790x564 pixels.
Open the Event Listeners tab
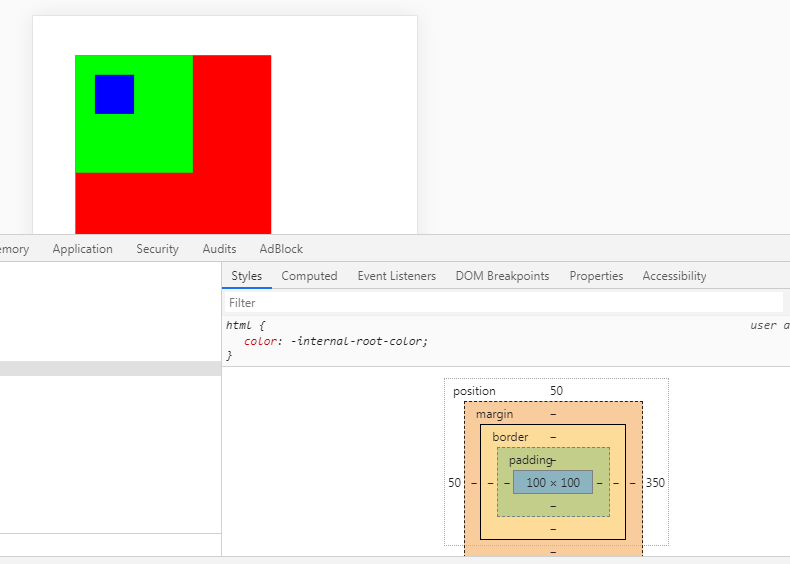click(397, 276)
